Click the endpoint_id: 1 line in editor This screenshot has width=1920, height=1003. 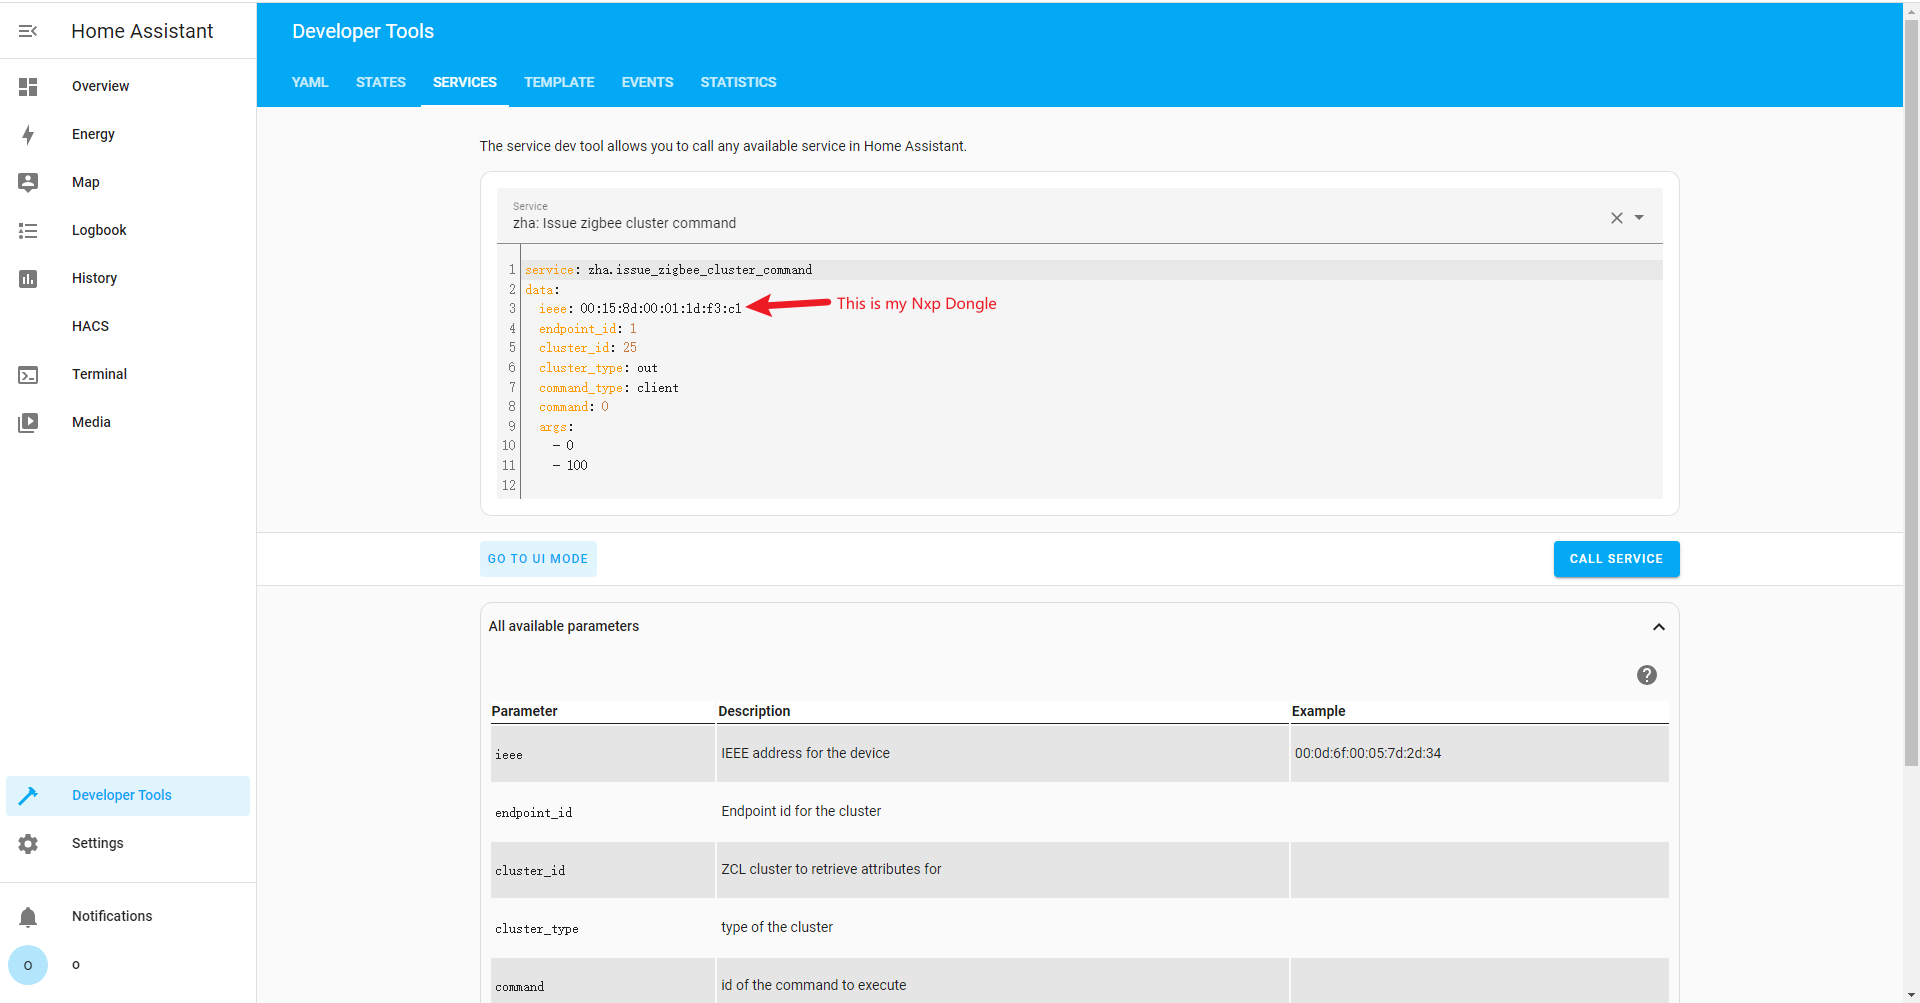tap(588, 329)
